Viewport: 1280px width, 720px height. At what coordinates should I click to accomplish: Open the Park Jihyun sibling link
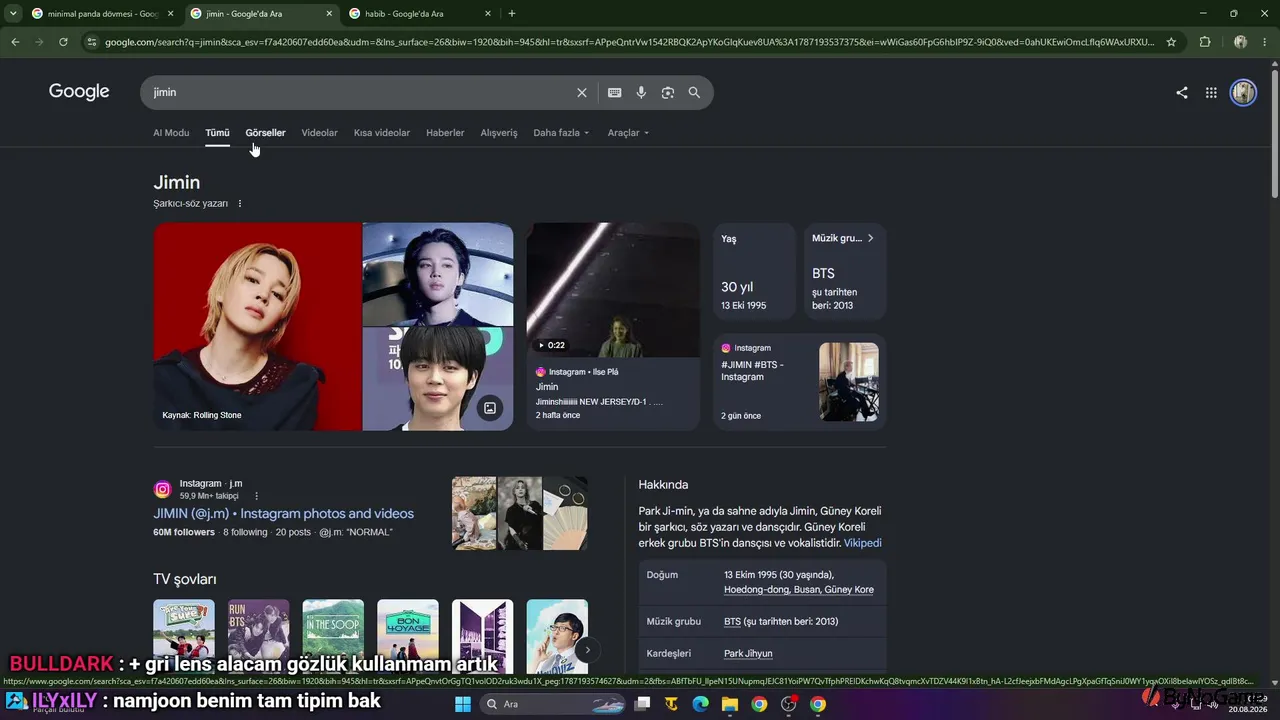pos(748,654)
